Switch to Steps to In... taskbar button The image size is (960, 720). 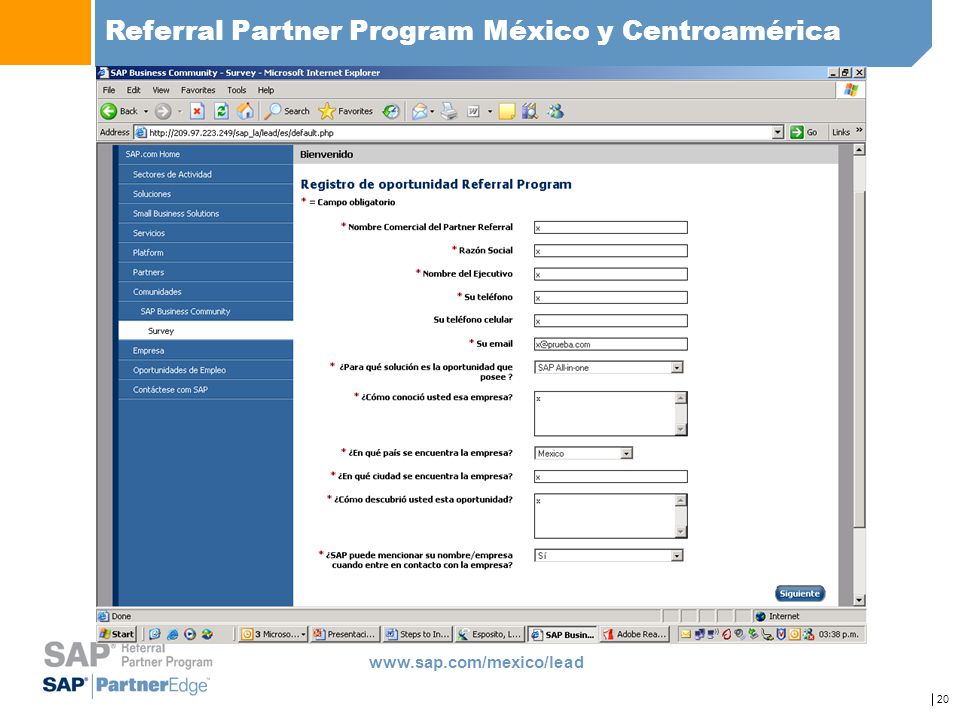[417, 634]
